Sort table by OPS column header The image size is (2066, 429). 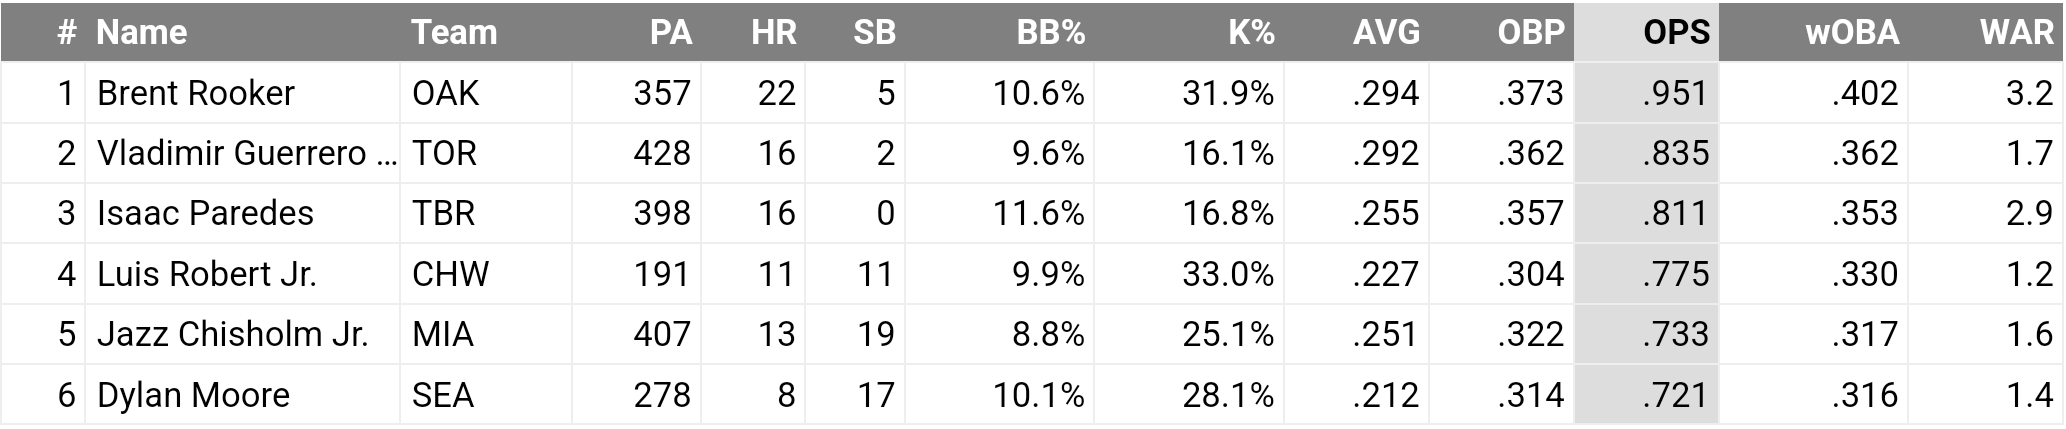pos(1676,32)
